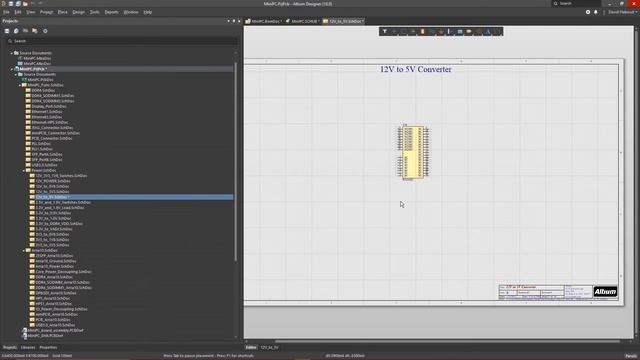Select the power port icon in active bar
Screen dimensions: 640x360
coord(441,31)
